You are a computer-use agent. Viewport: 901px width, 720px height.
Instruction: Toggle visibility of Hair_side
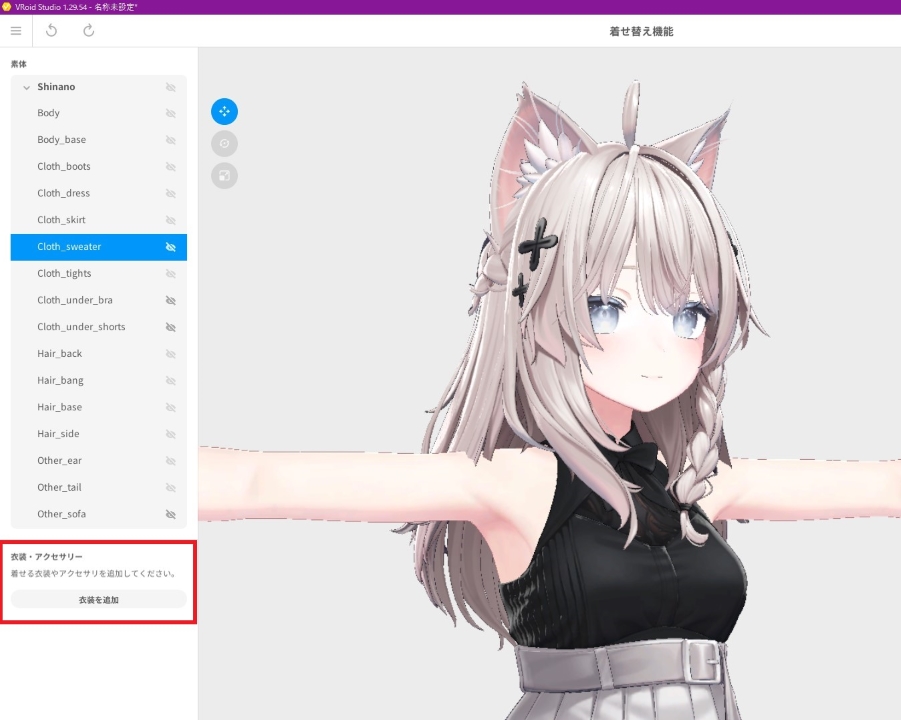click(x=171, y=434)
